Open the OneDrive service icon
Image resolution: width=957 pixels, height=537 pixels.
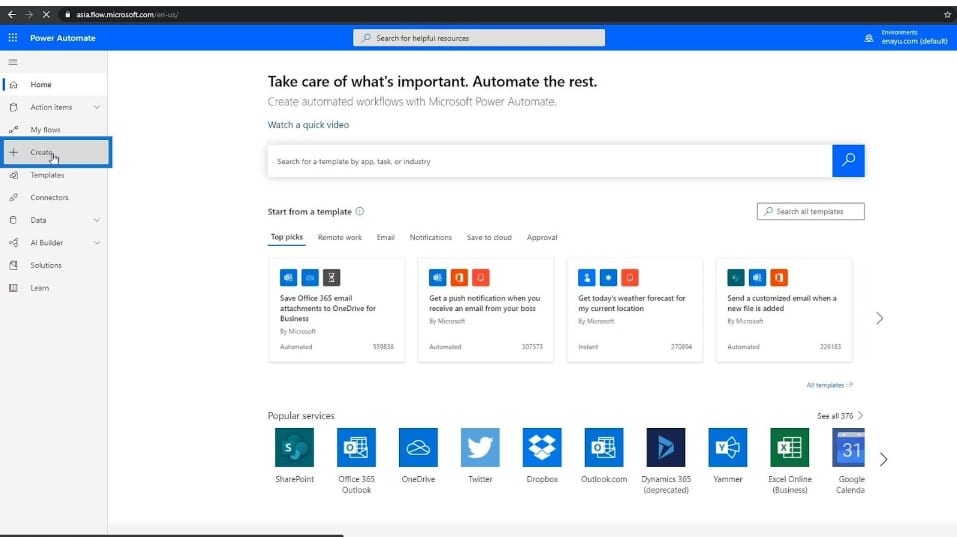[418, 447]
